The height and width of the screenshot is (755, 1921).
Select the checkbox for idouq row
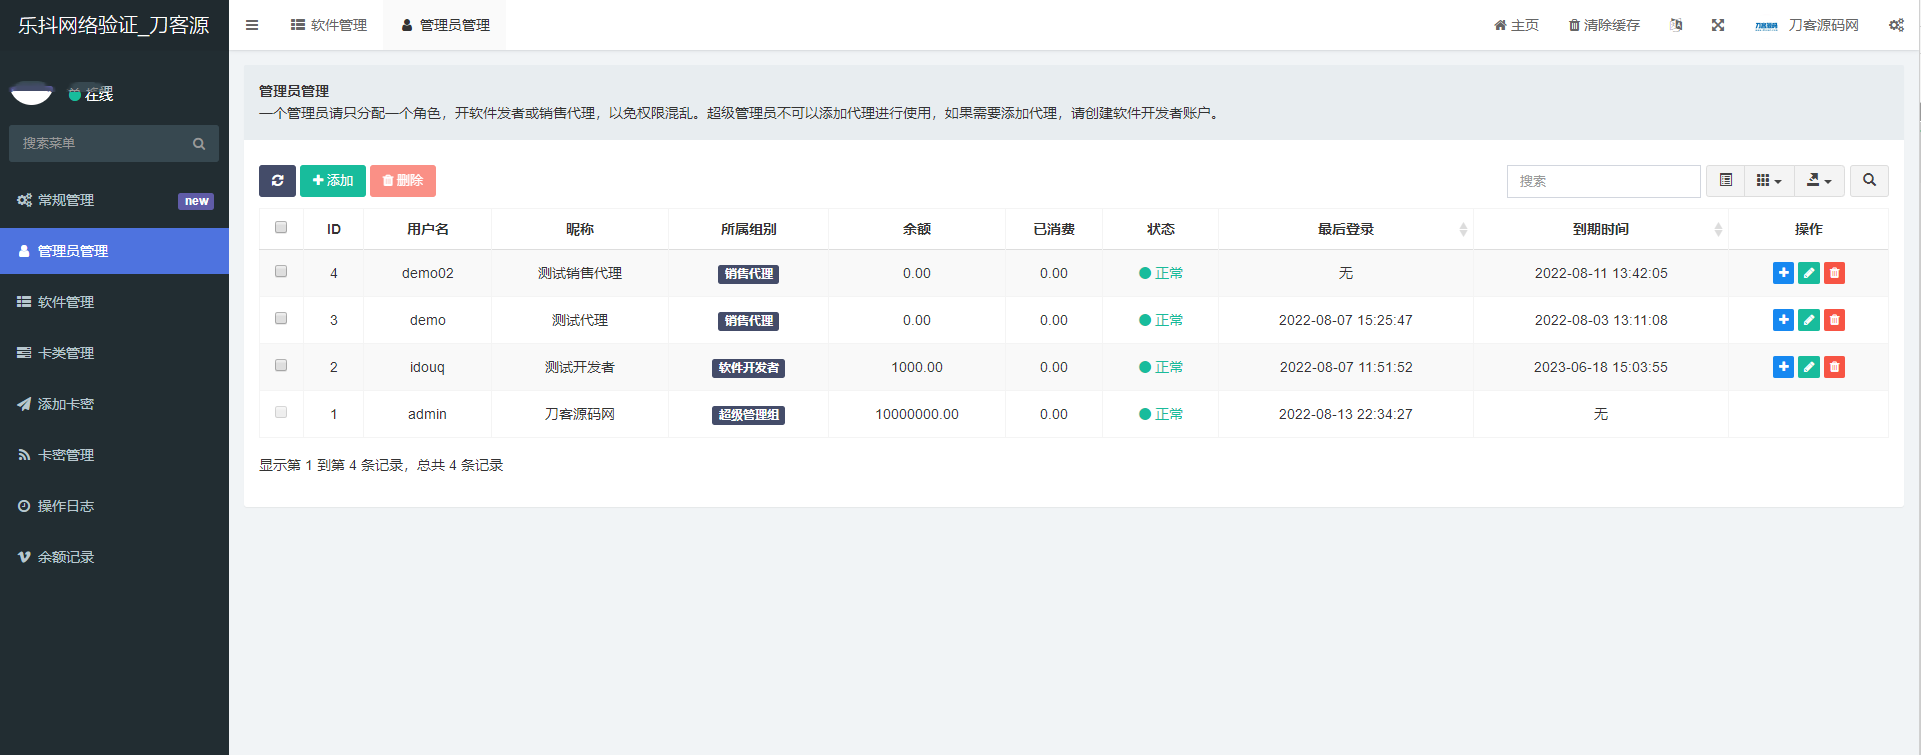tap(281, 366)
